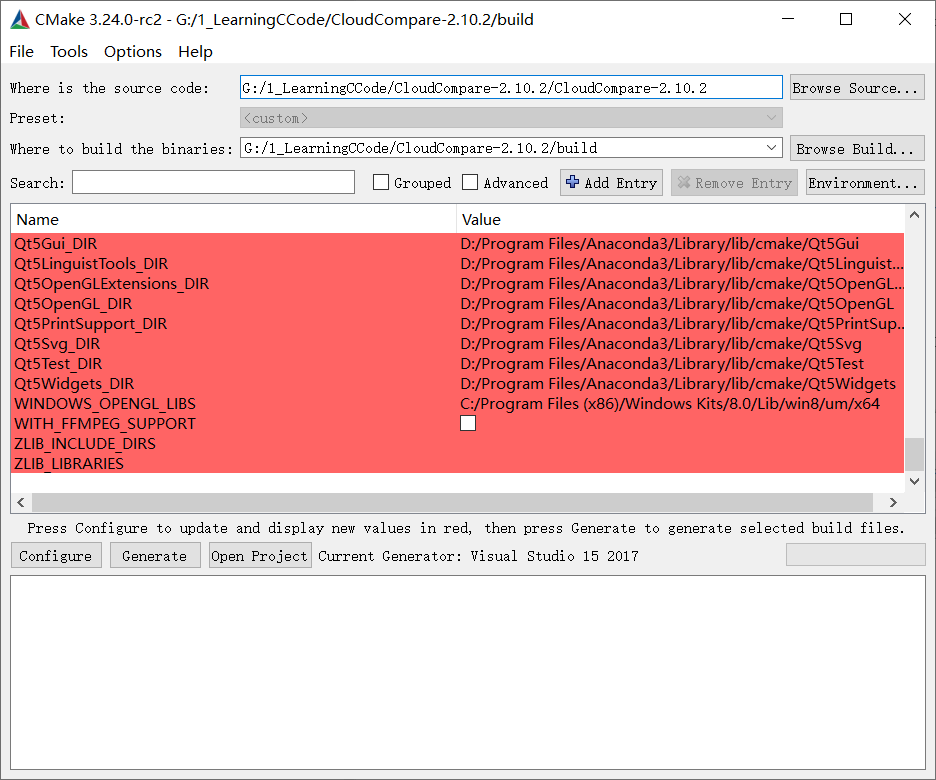Viewport: 936px width, 780px height.
Task: Click the Qt5Gui path value cell
Action: (x=660, y=243)
